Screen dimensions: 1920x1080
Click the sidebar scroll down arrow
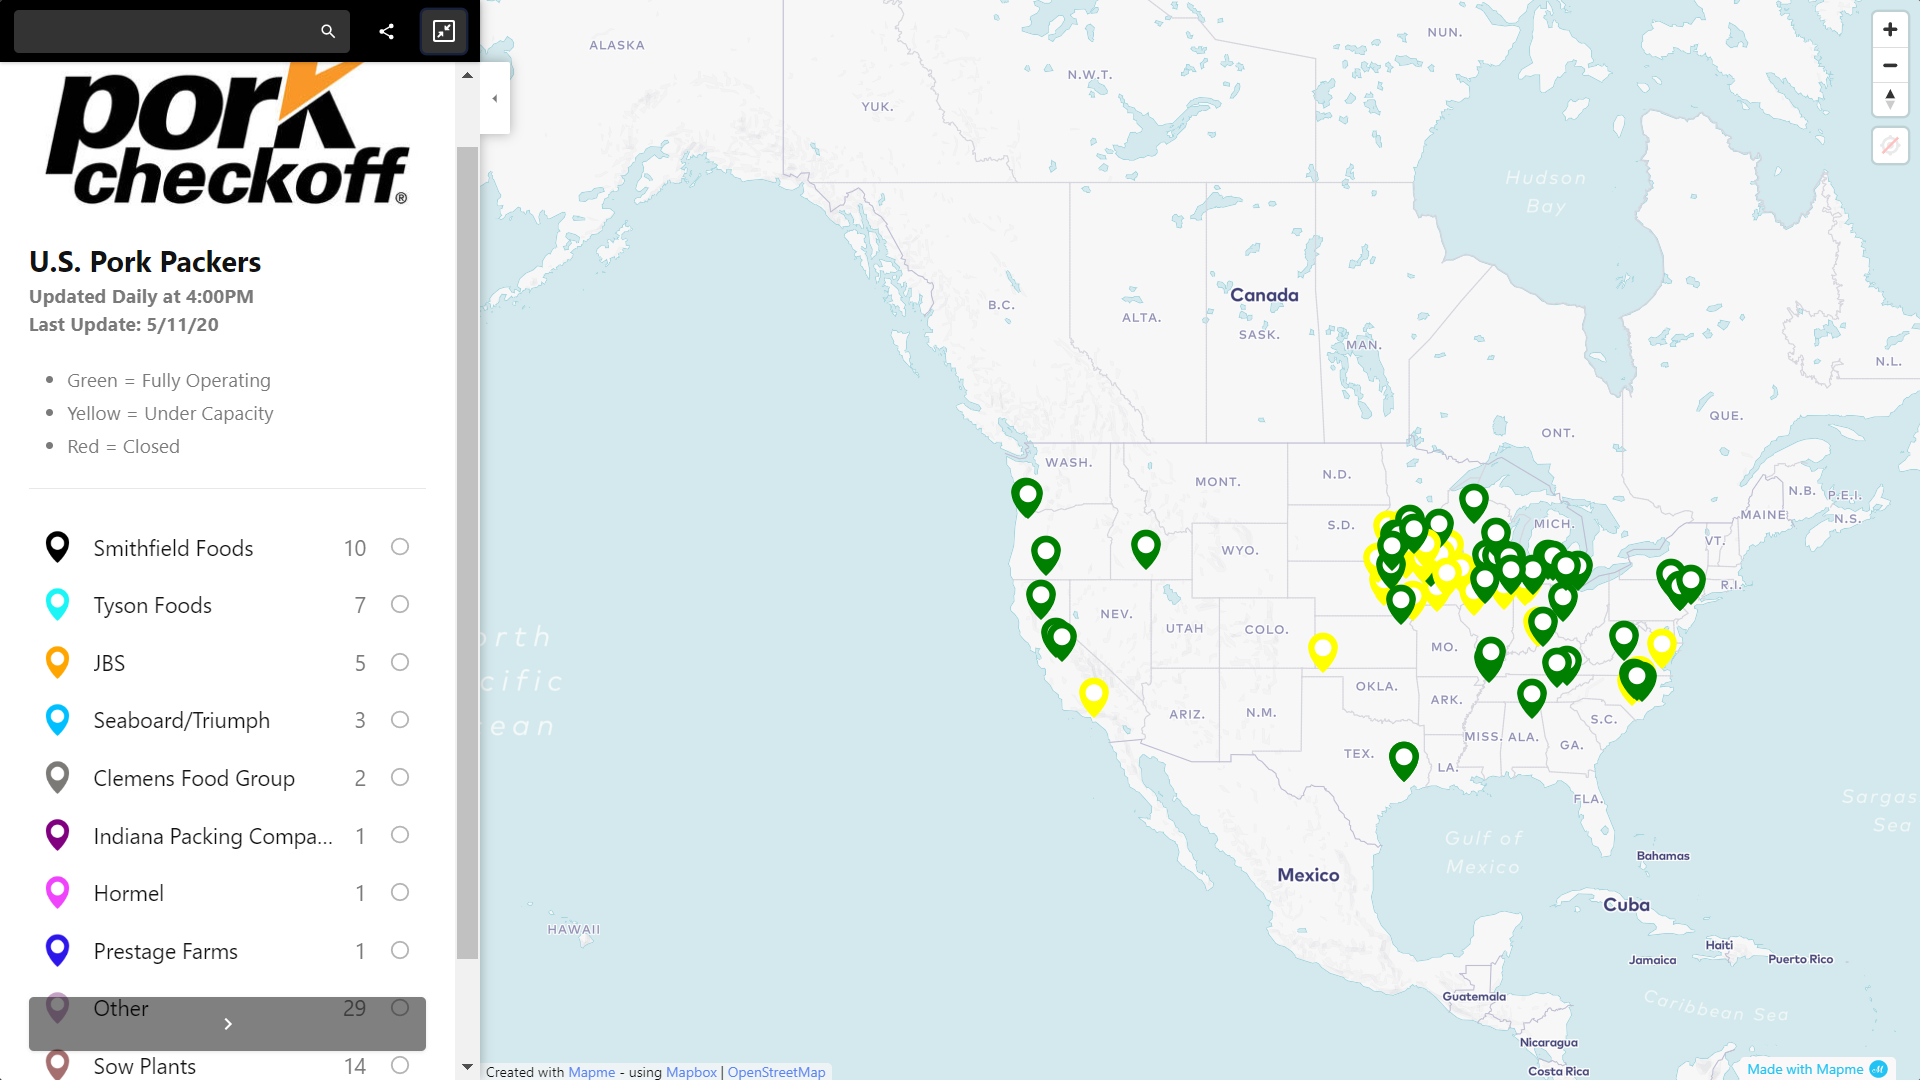[467, 1067]
